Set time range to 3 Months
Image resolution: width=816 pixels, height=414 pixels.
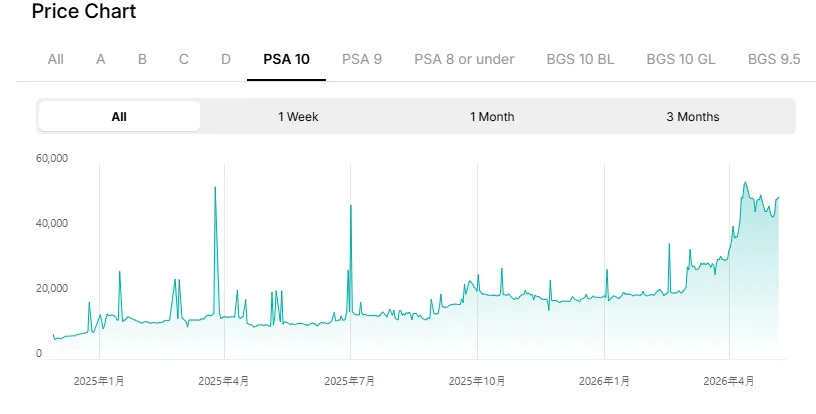pos(693,117)
